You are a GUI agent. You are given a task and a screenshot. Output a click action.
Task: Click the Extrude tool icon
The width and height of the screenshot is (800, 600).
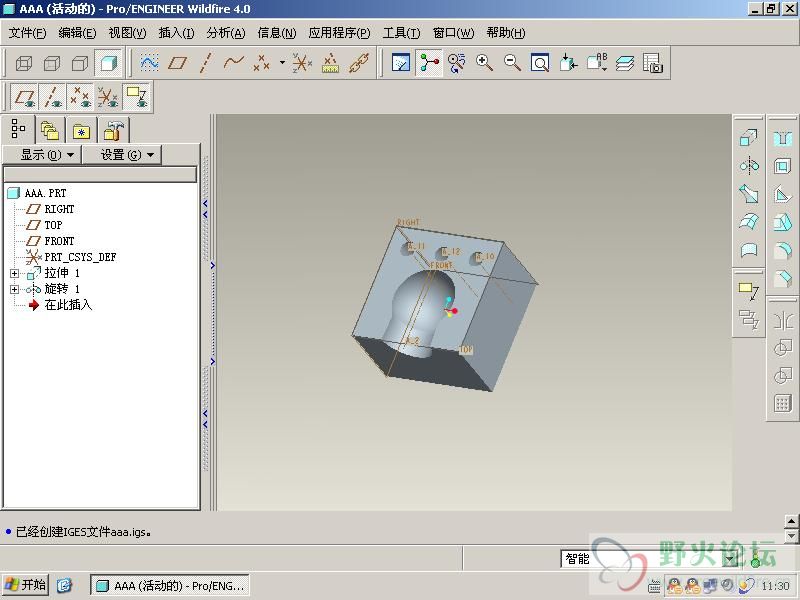point(749,137)
